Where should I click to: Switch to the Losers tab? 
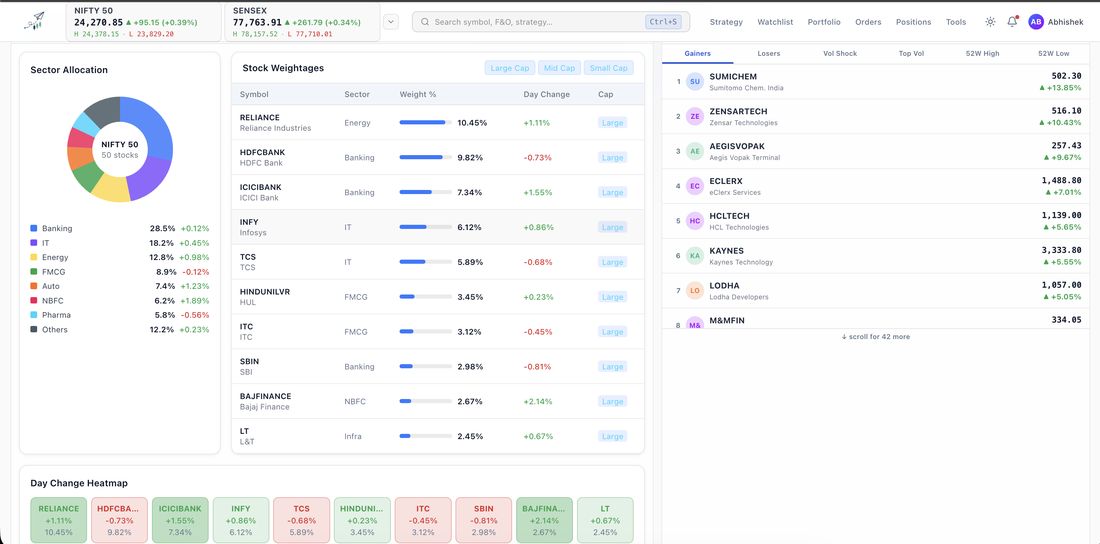click(x=768, y=53)
